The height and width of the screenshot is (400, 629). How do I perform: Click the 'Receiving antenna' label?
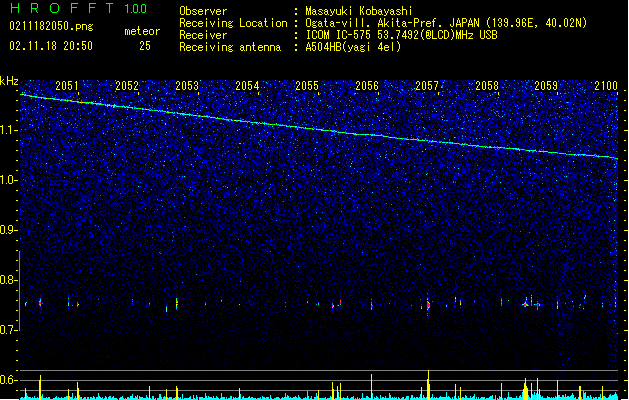point(230,47)
